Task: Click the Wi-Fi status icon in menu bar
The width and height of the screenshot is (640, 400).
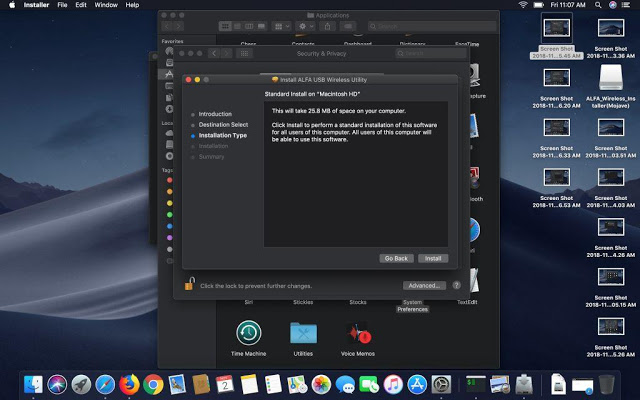Action: tap(523, 6)
